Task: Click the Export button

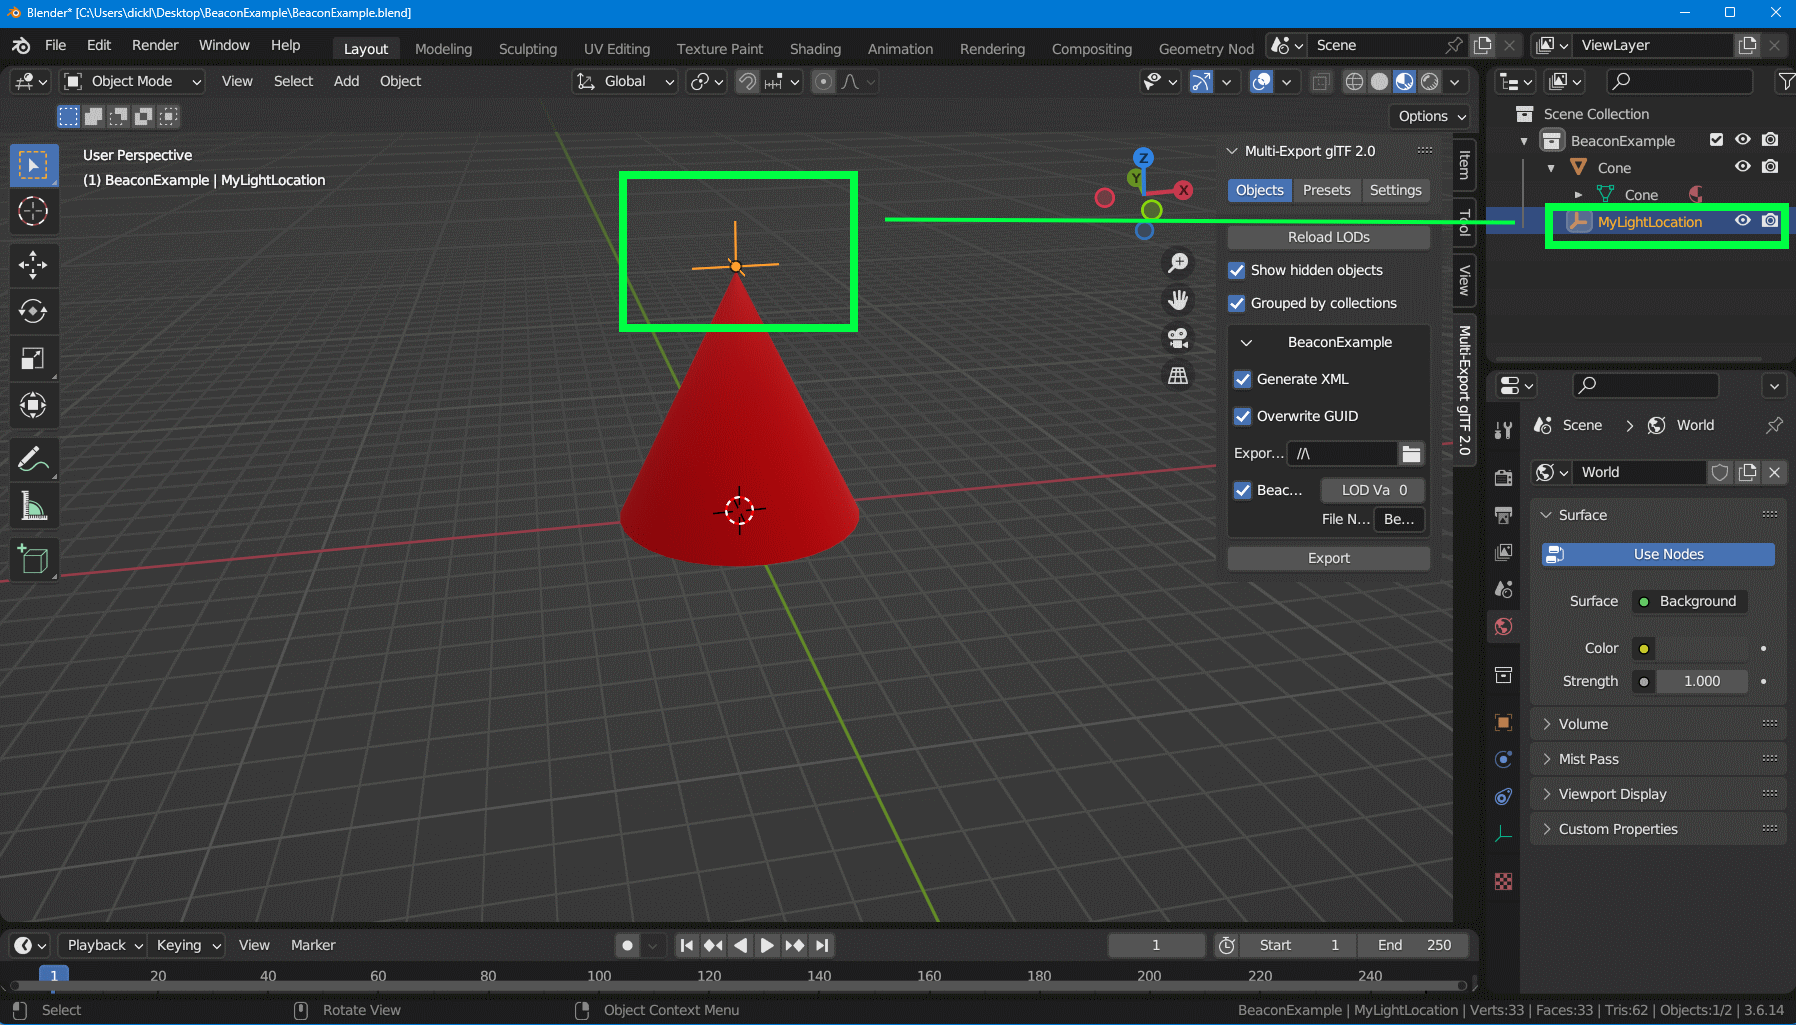Action: (1328, 558)
